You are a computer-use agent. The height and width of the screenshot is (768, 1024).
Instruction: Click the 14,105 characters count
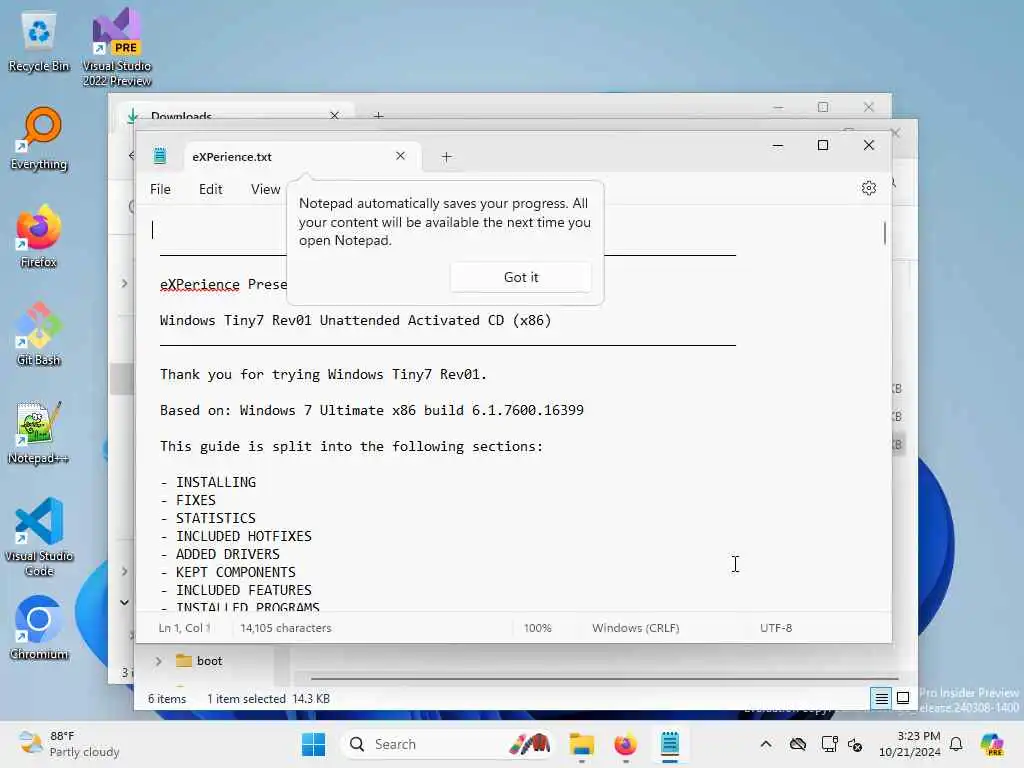(x=285, y=628)
